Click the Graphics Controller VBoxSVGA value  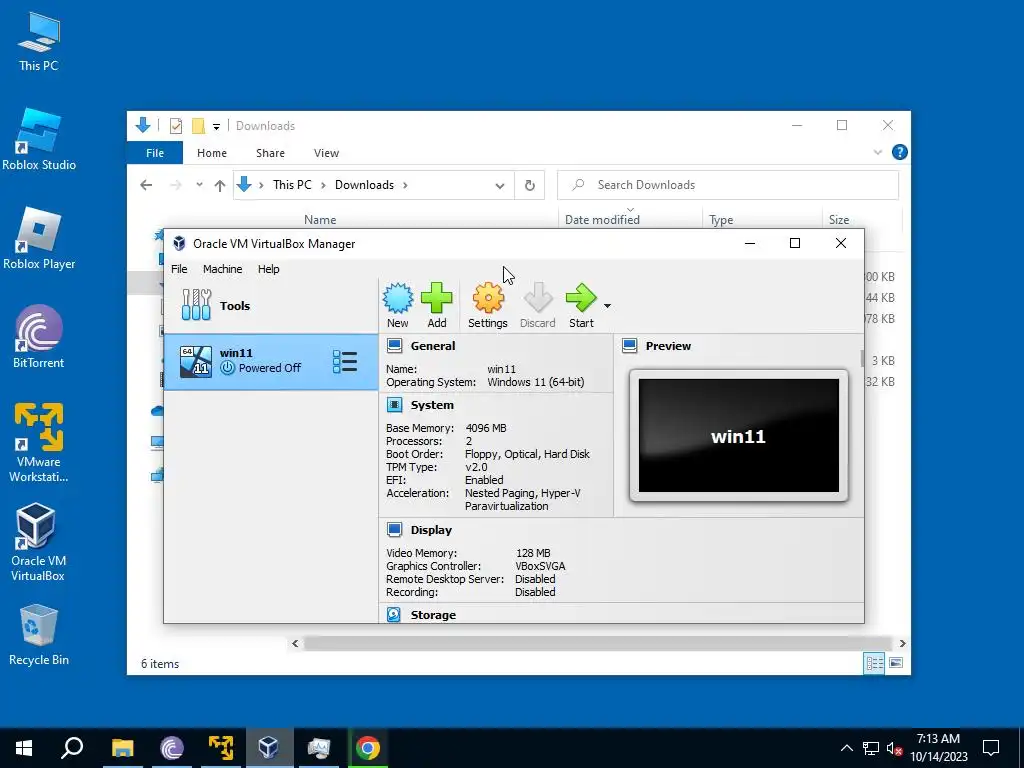540,566
